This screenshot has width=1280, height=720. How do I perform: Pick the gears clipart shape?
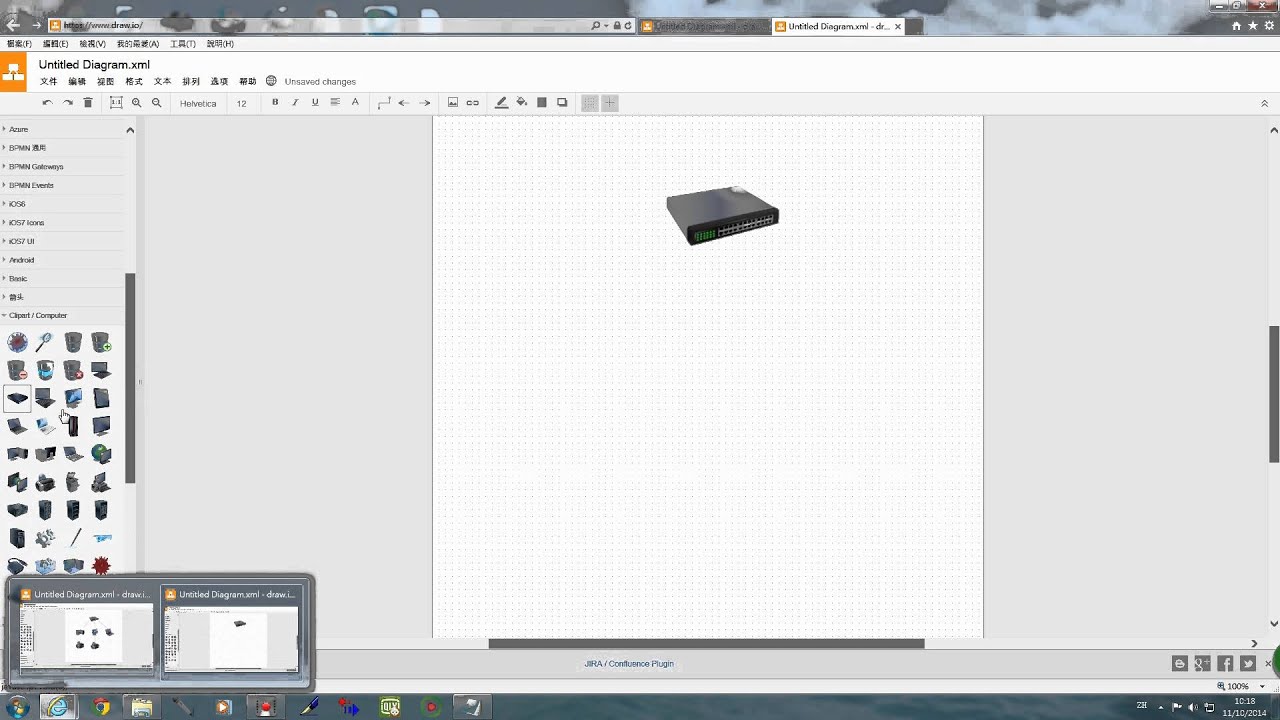click(x=45, y=538)
